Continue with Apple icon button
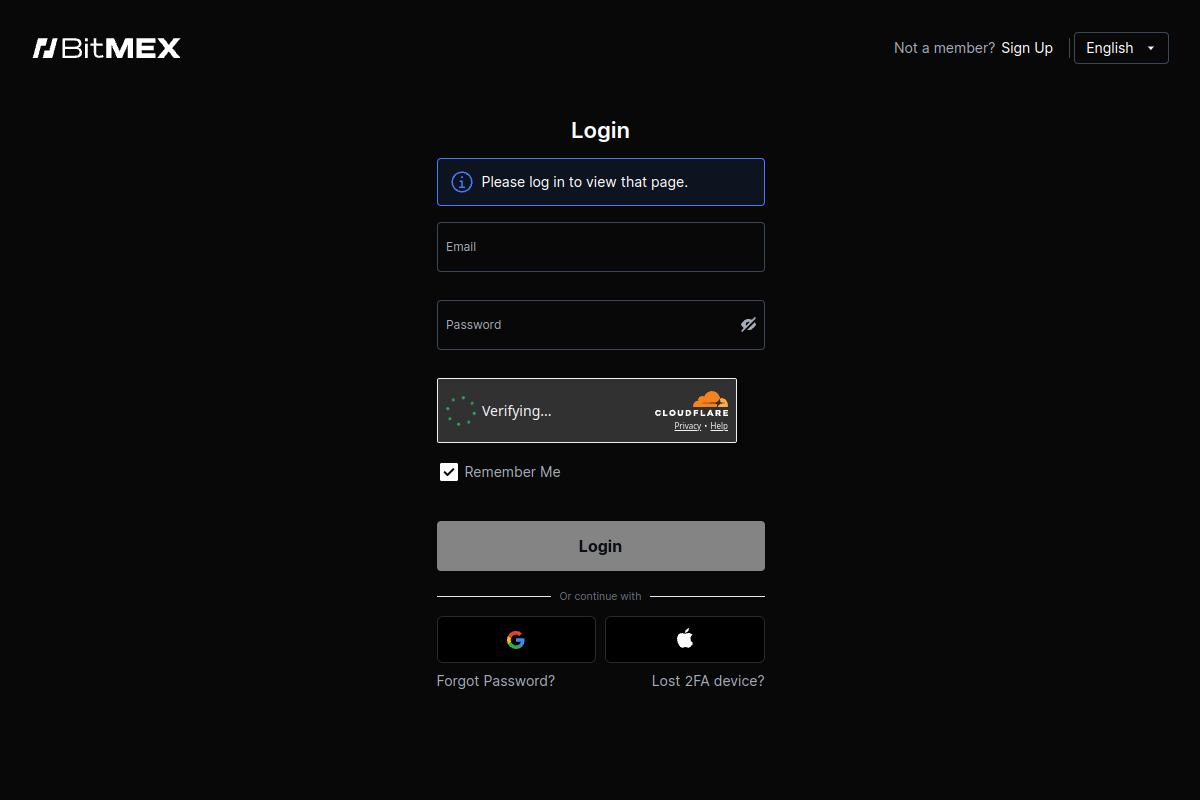 (x=685, y=640)
